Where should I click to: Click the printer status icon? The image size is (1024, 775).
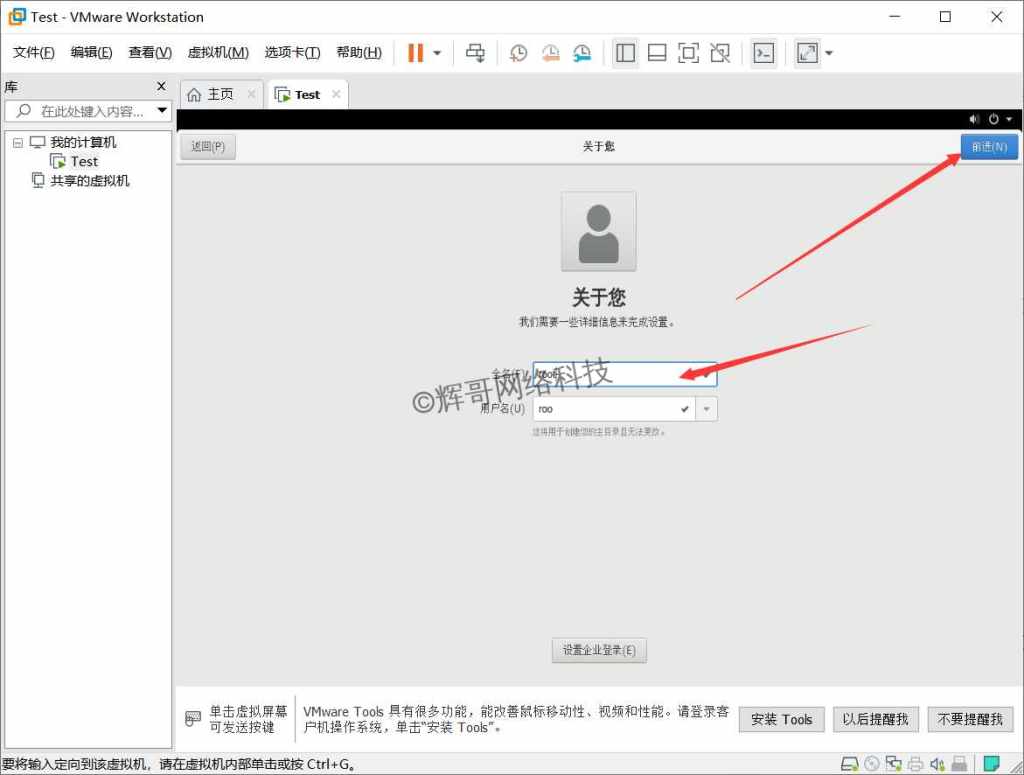[x=916, y=763]
